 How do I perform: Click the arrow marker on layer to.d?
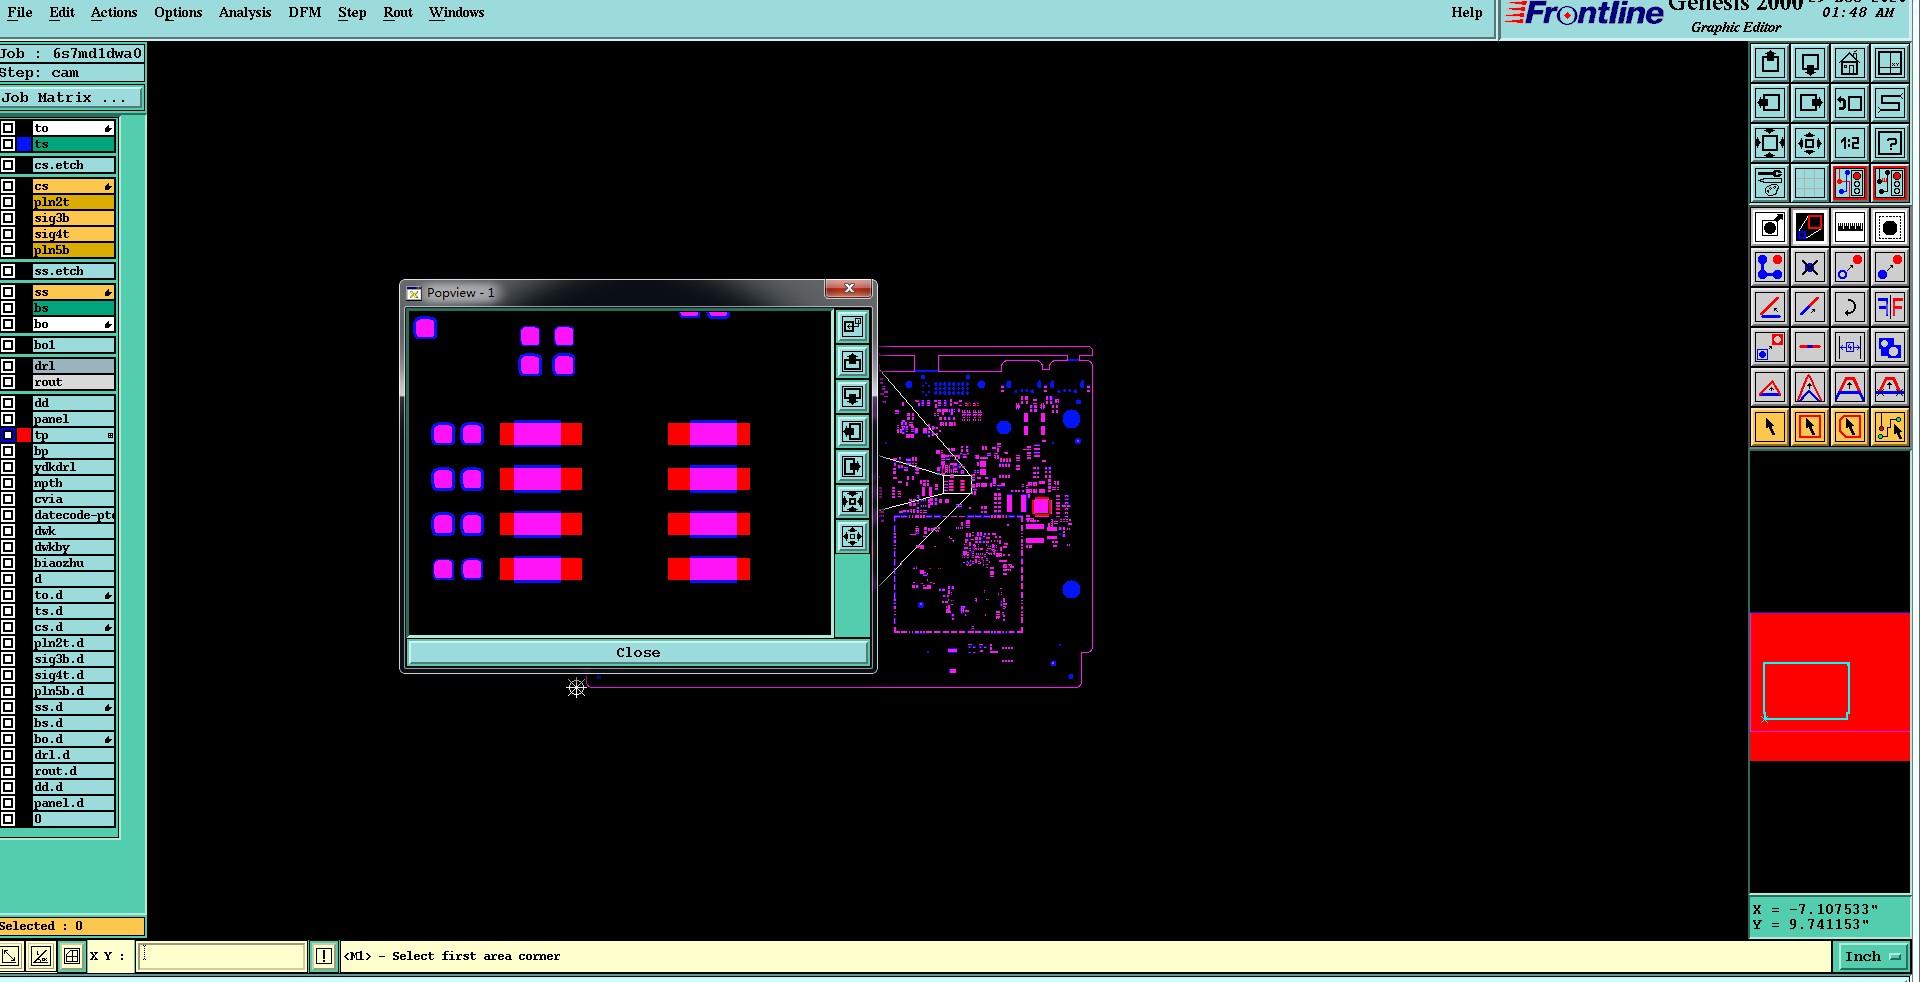point(108,595)
